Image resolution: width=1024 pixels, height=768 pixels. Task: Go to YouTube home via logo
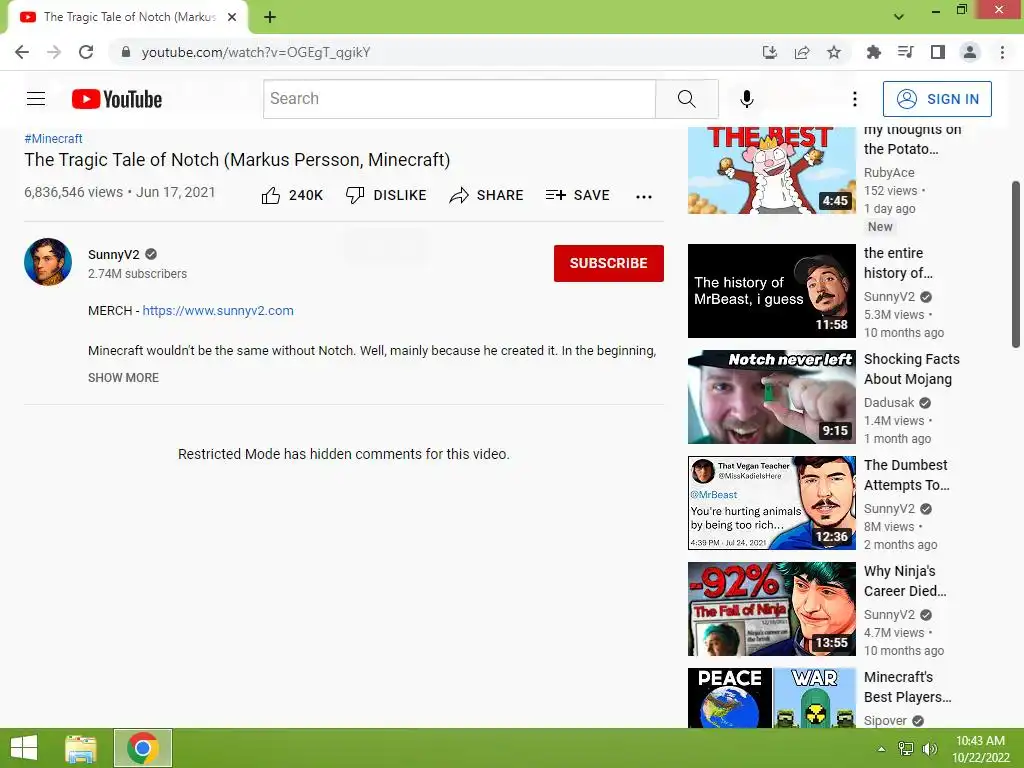[x=117, y=99]
